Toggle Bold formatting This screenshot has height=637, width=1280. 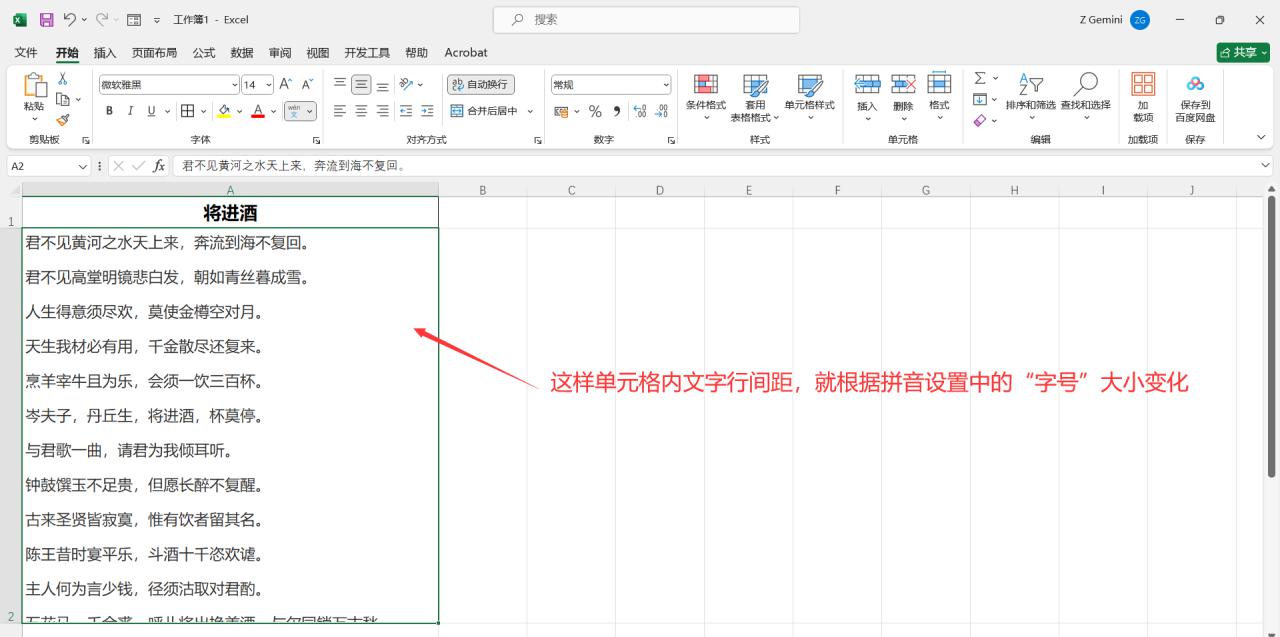pyautogui.click(x=108, y=111)
